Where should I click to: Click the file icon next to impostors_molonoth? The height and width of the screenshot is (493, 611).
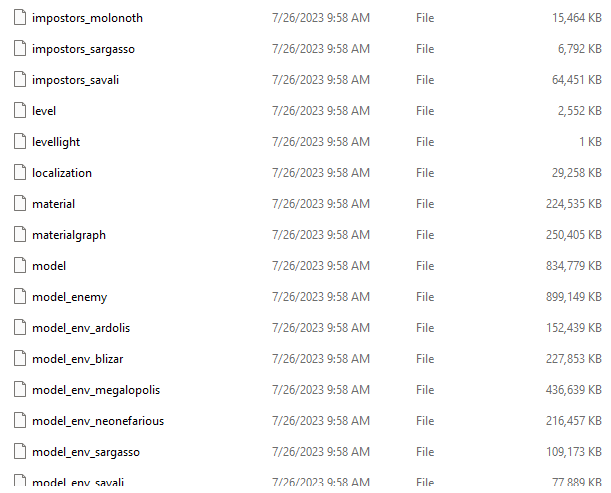coord(20,18)
